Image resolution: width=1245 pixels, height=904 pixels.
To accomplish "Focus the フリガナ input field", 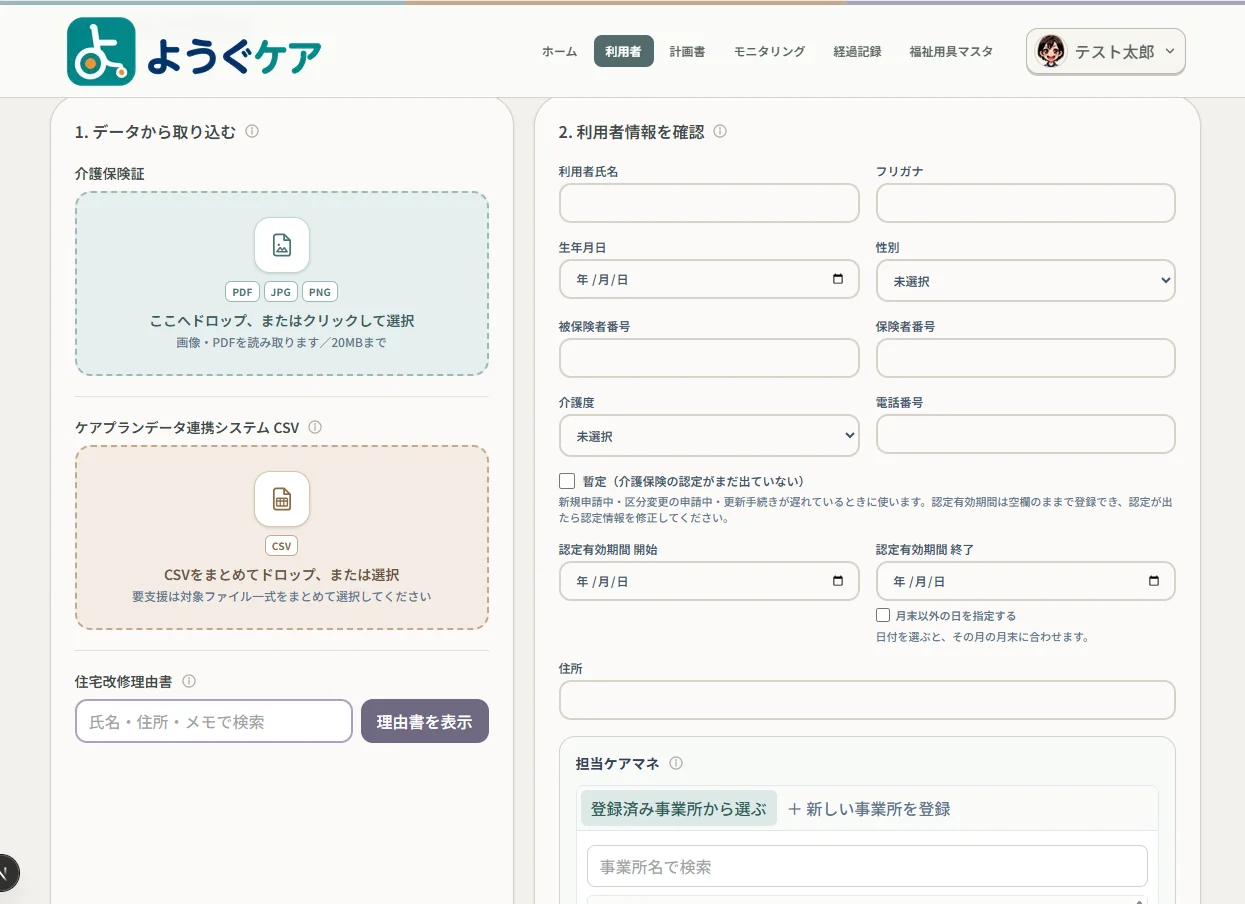I will point(1026,203).
